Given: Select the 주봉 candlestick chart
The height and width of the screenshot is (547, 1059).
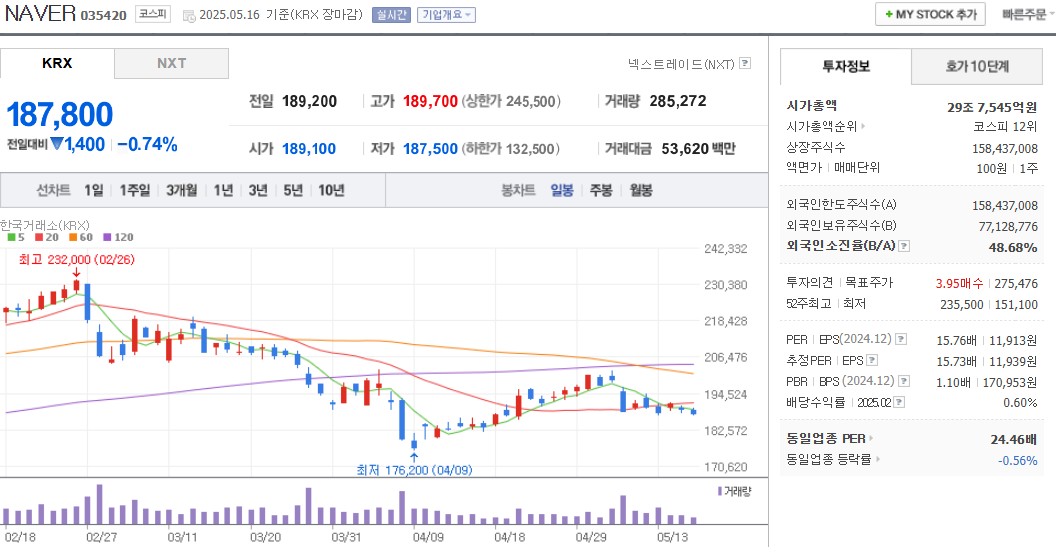Looking at the screenshot, I should [x=601, y=190].
